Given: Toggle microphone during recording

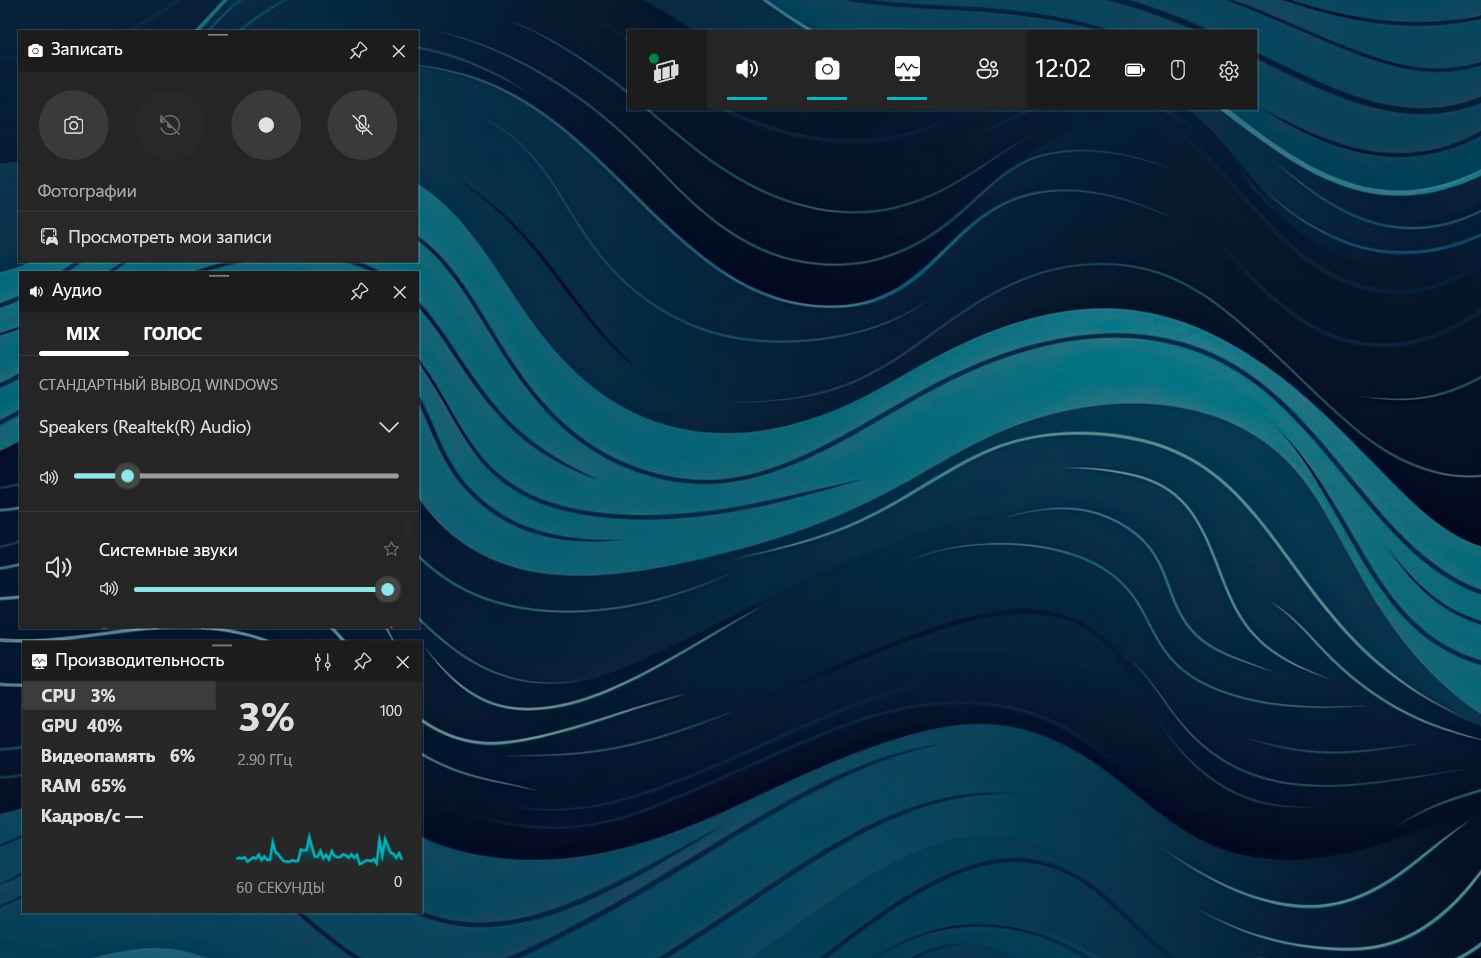Looking at the screenshot, I should (362, 125).
